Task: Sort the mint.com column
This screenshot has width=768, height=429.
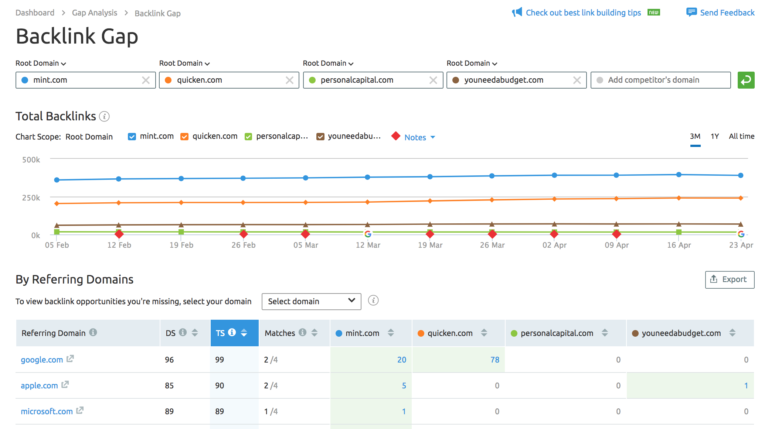Action: pos(390,333)
